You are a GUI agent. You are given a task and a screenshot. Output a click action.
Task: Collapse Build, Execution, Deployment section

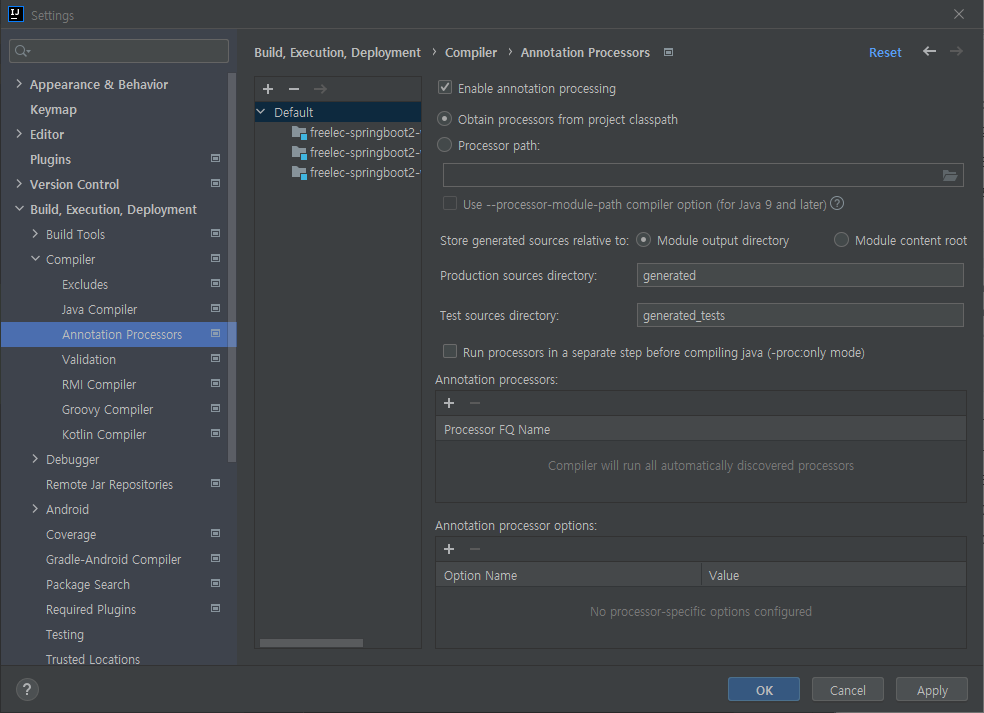[19, 208]
